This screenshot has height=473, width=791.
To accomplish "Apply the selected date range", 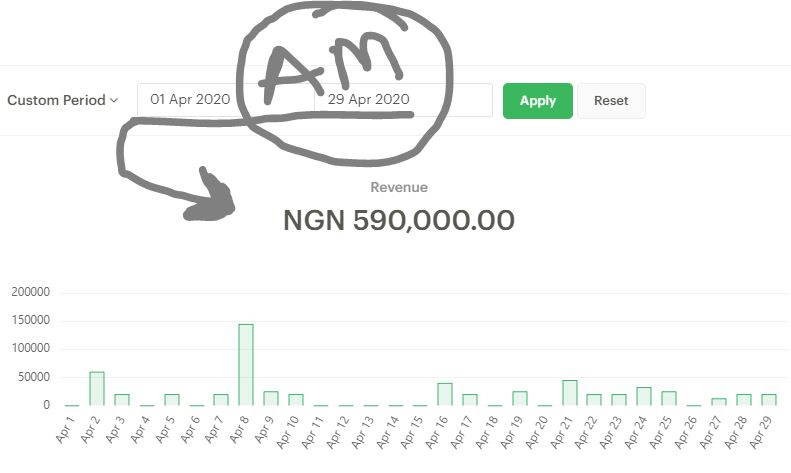I will (538, 101).
